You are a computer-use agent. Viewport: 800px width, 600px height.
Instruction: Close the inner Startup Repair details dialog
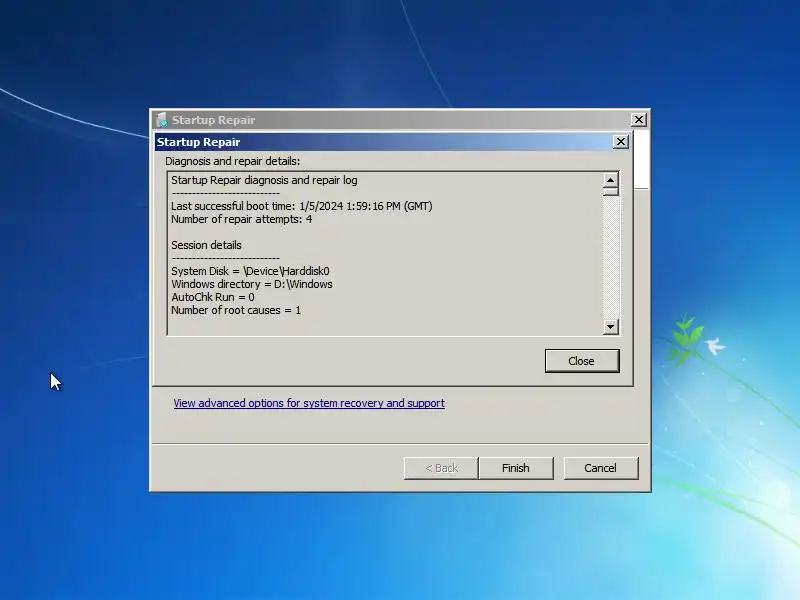point(620,142)
